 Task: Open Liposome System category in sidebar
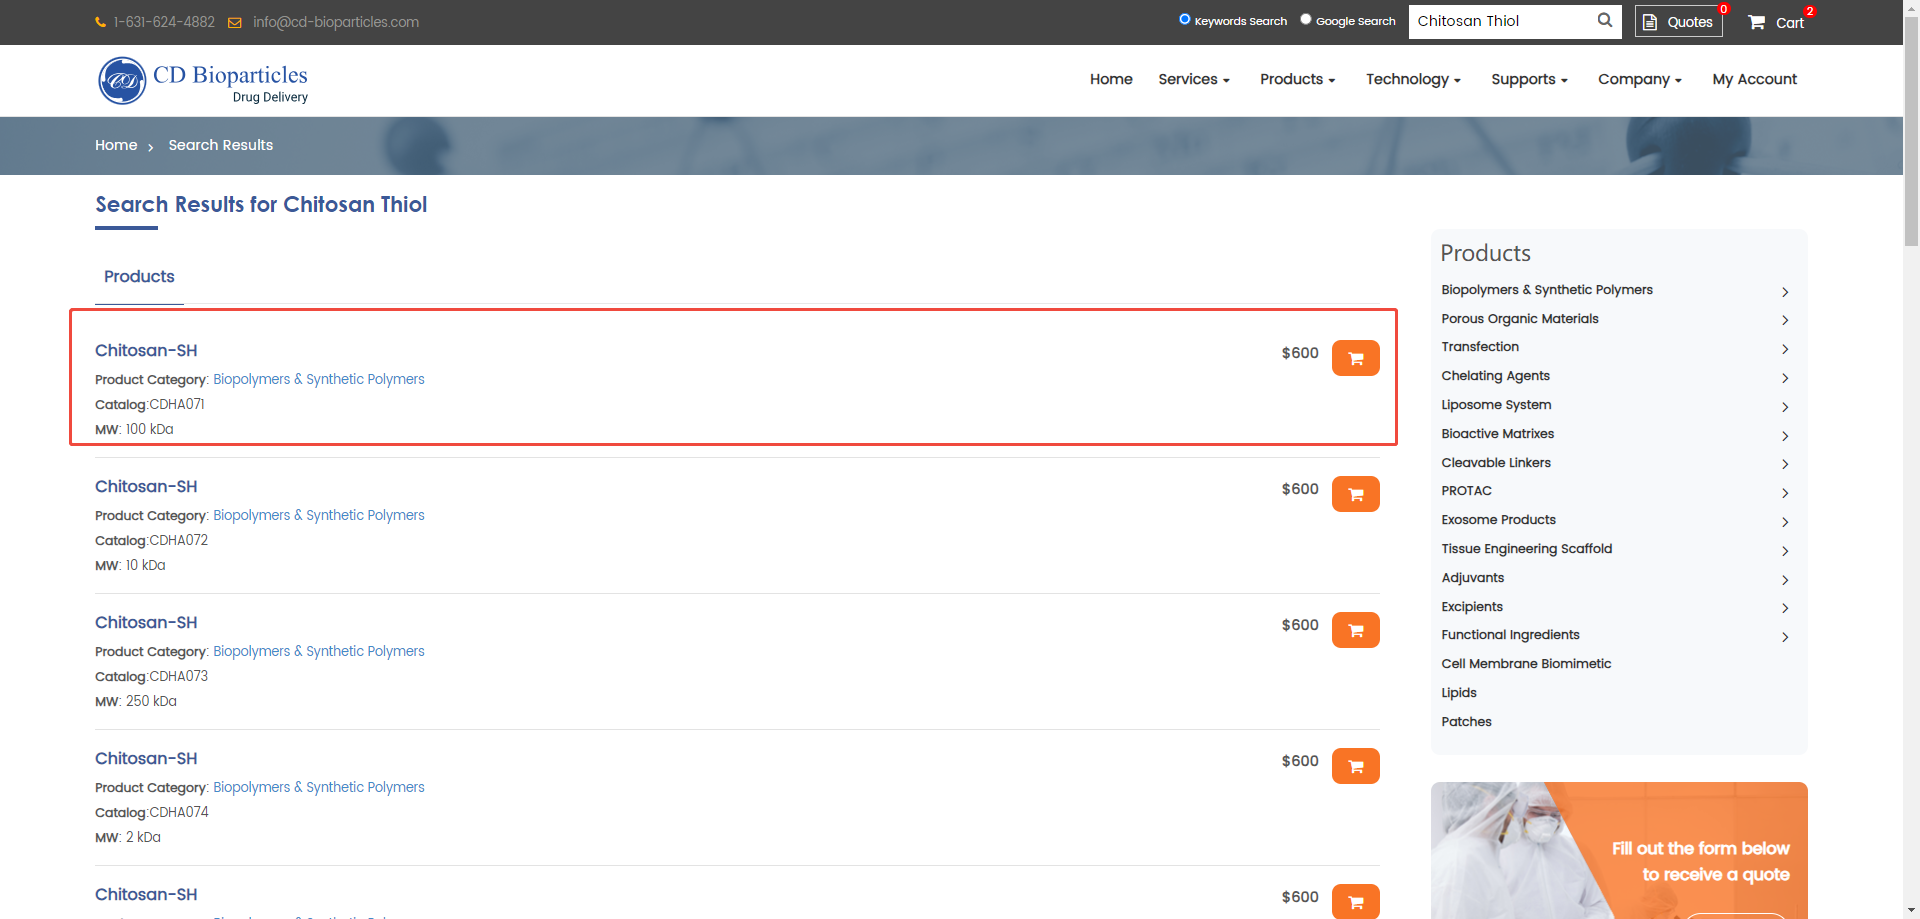click(x=1496, y=405)
